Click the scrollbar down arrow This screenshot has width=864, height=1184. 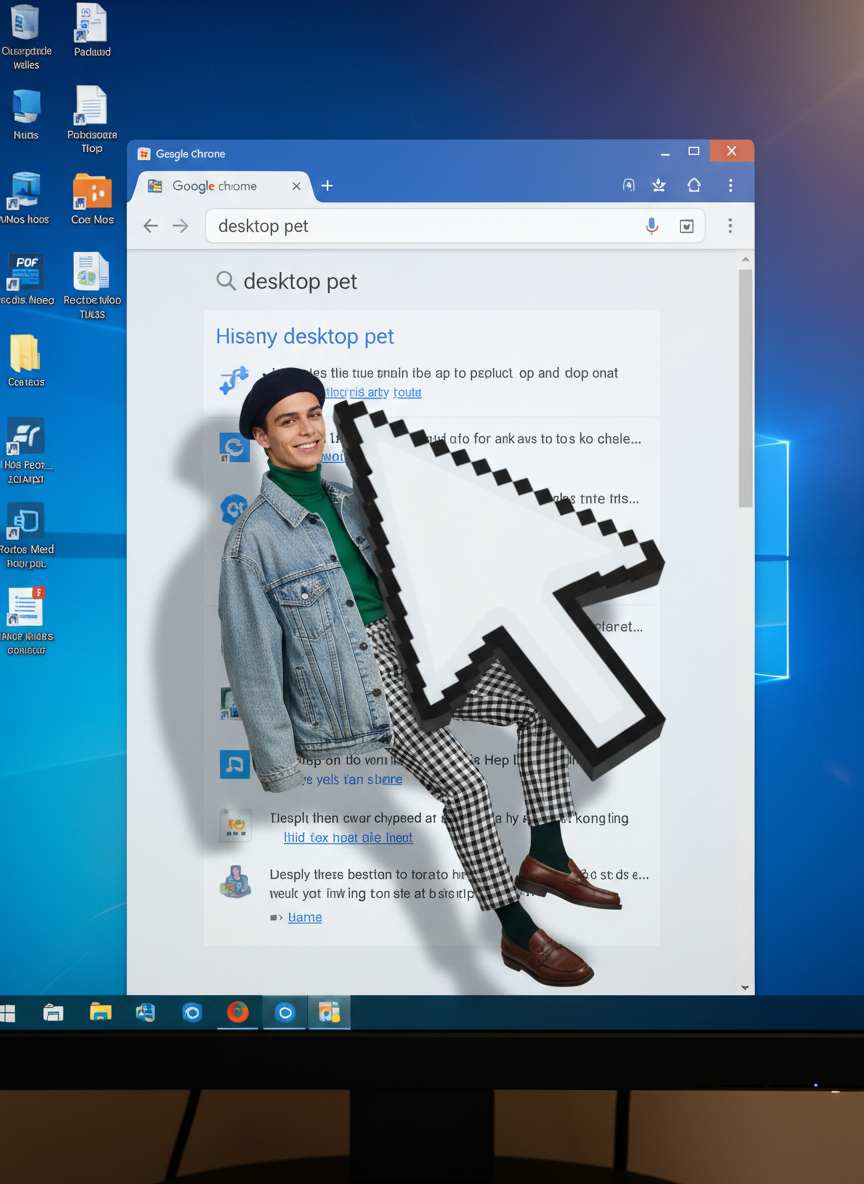pos(744,987)
